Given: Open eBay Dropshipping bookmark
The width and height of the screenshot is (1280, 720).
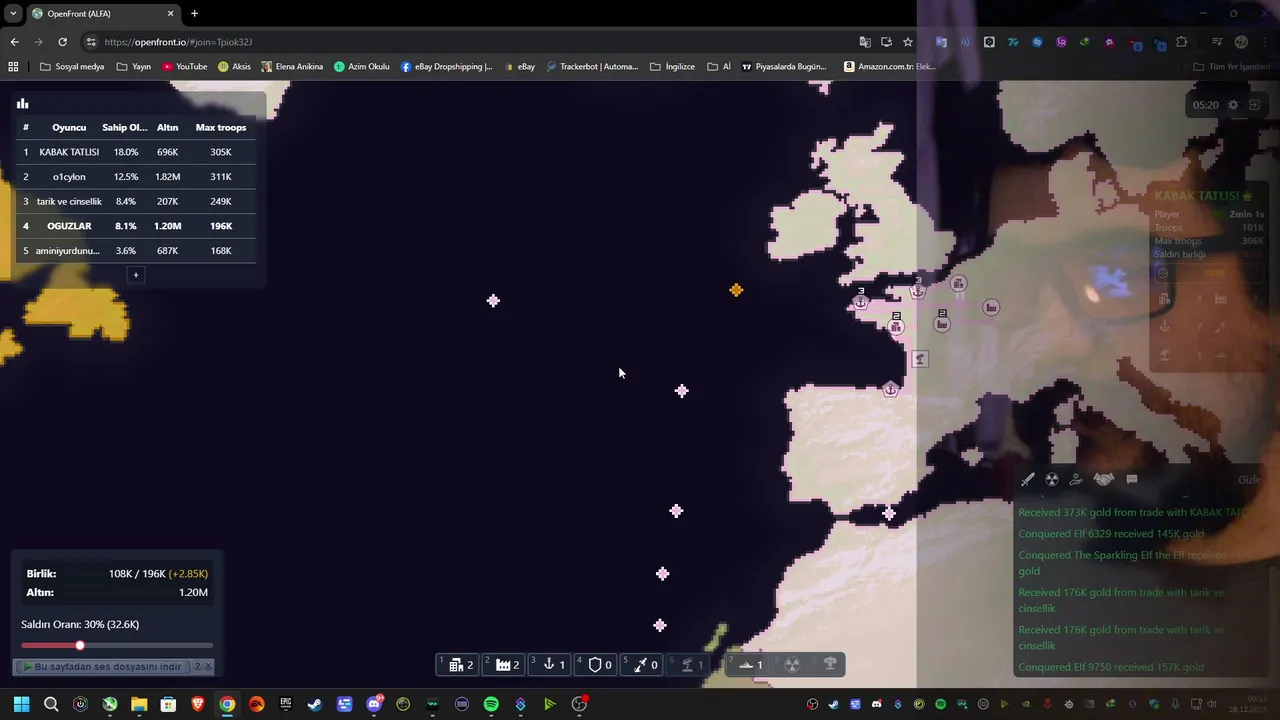Looking at the screenshot, I should point(447,67).
